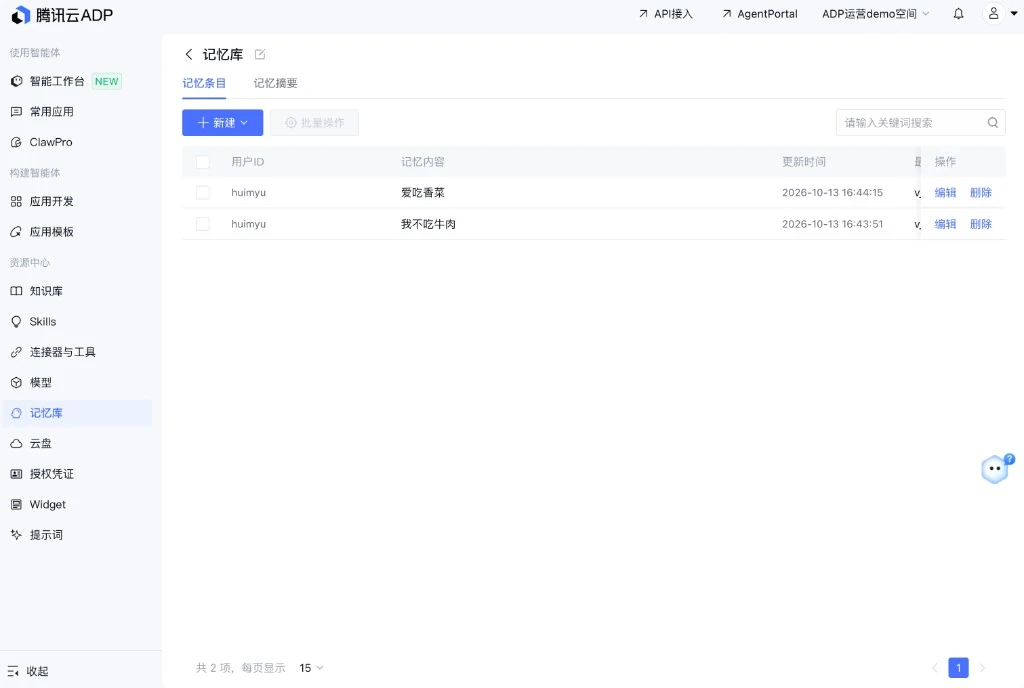
Task: Open the ADP运营demo空间 workspace dropdown
Action: [875, 14]
